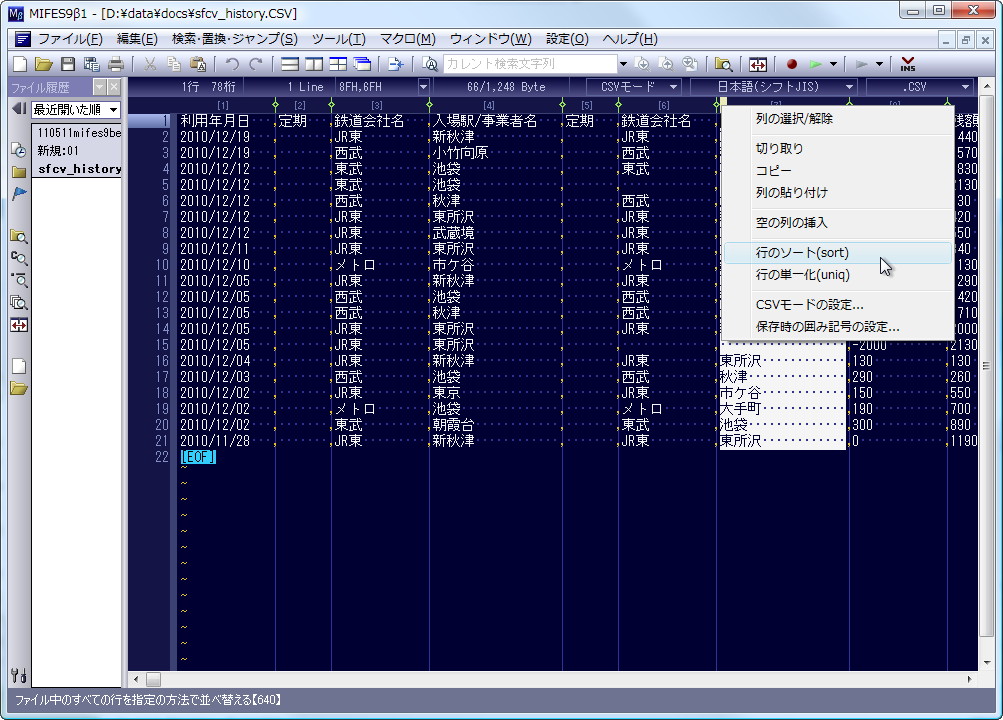Open the ファイル(F) menu
The width and height of the screenshot is (1003, 720).
(x=70, y=39)
